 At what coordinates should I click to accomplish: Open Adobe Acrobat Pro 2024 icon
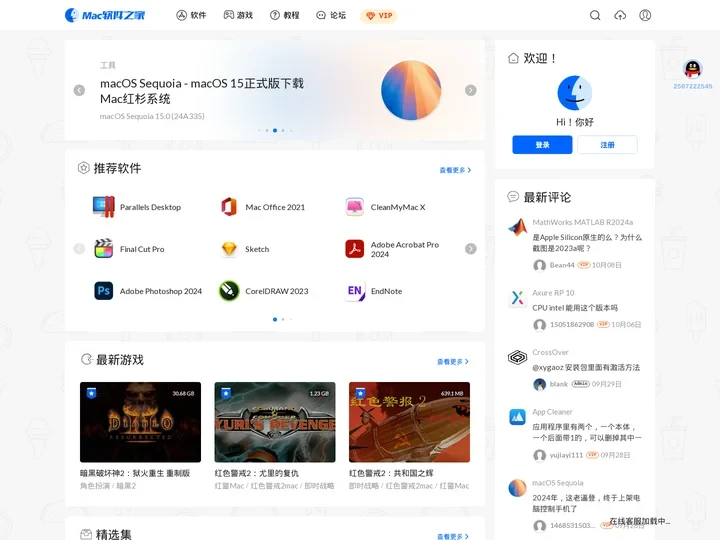[x=354, y=249]
